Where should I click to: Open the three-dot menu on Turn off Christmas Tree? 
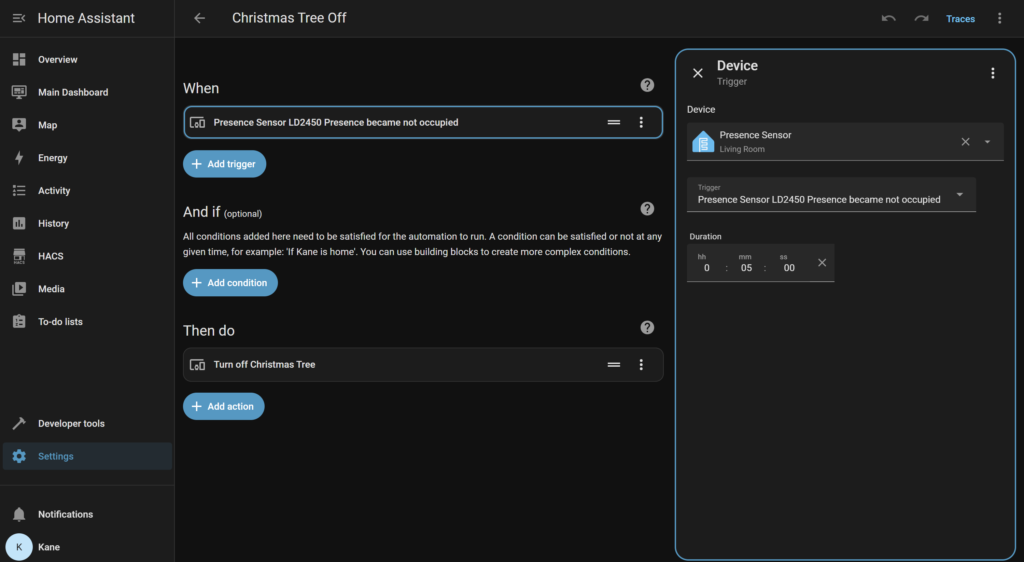coord(641,365)
